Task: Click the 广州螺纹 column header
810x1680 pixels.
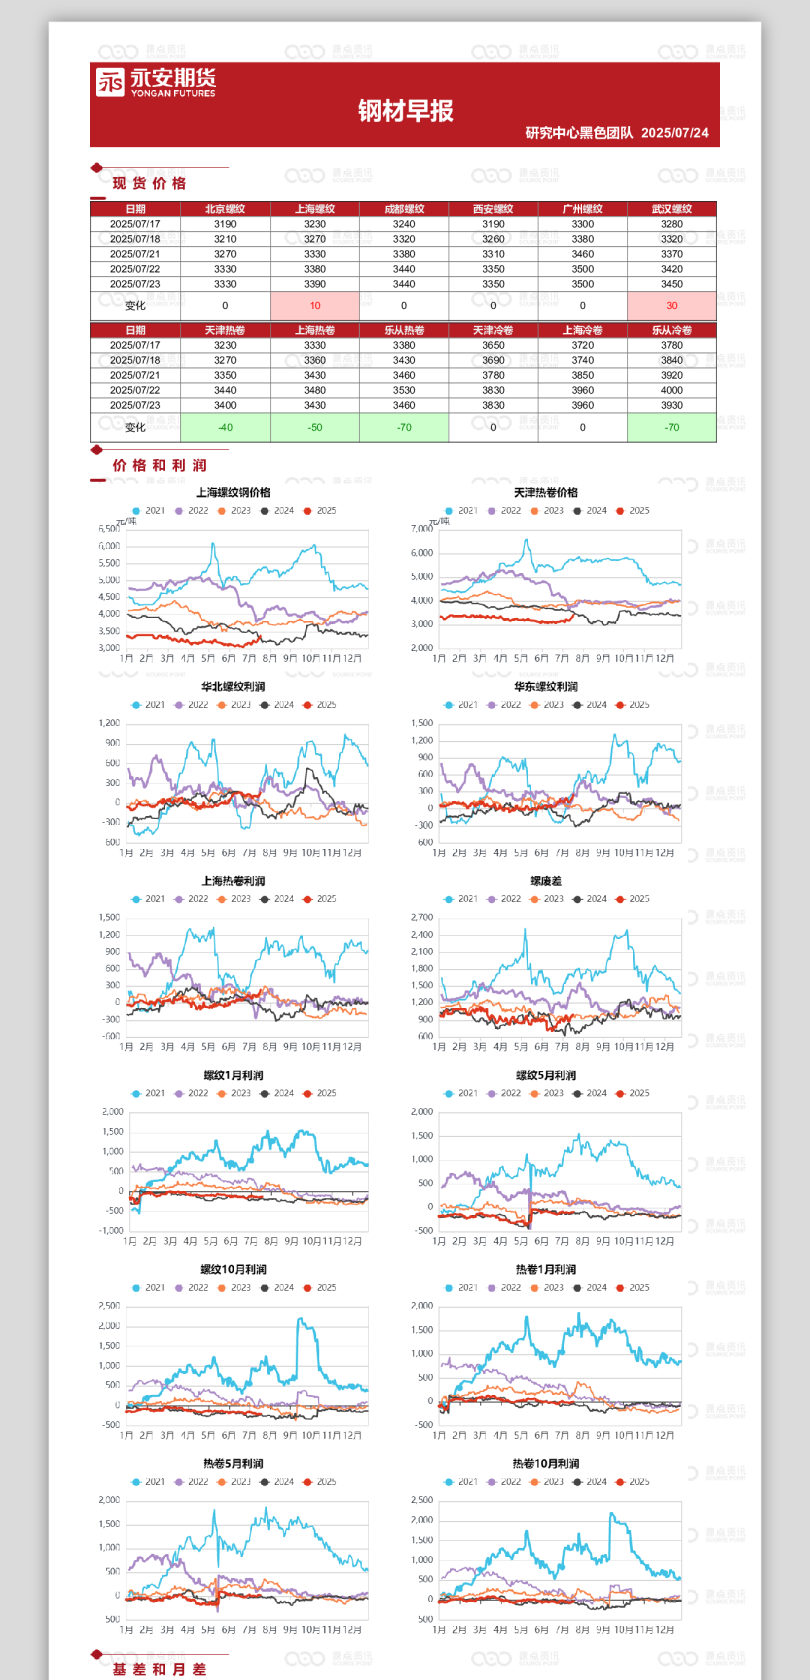Action: click(583, 209)
